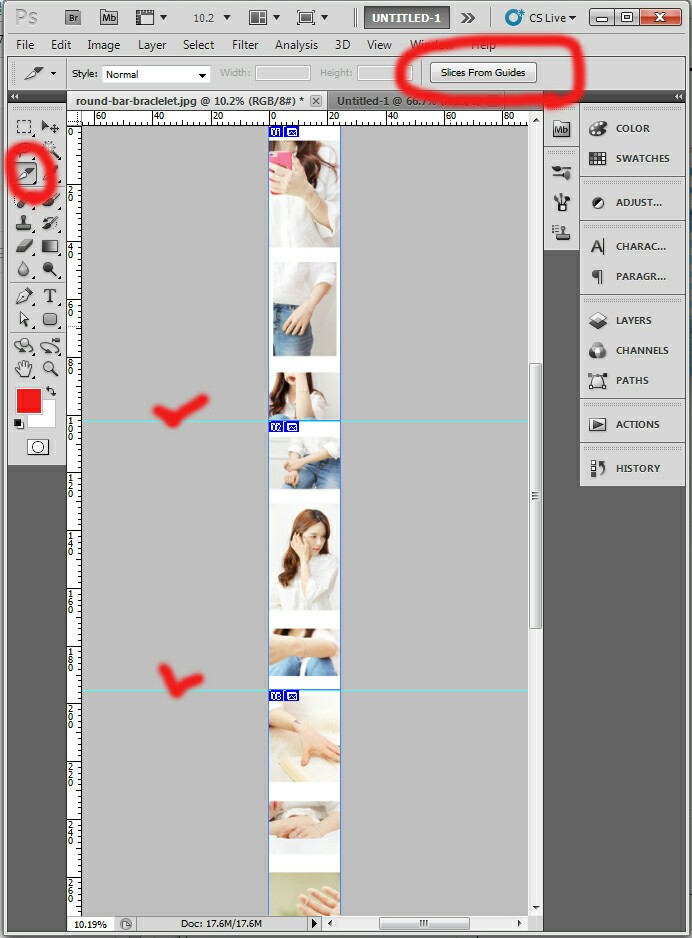Viewport: 692px width, 938px height.
Task: Select the 3D Object Rotate tool
Action: [24, 345]
